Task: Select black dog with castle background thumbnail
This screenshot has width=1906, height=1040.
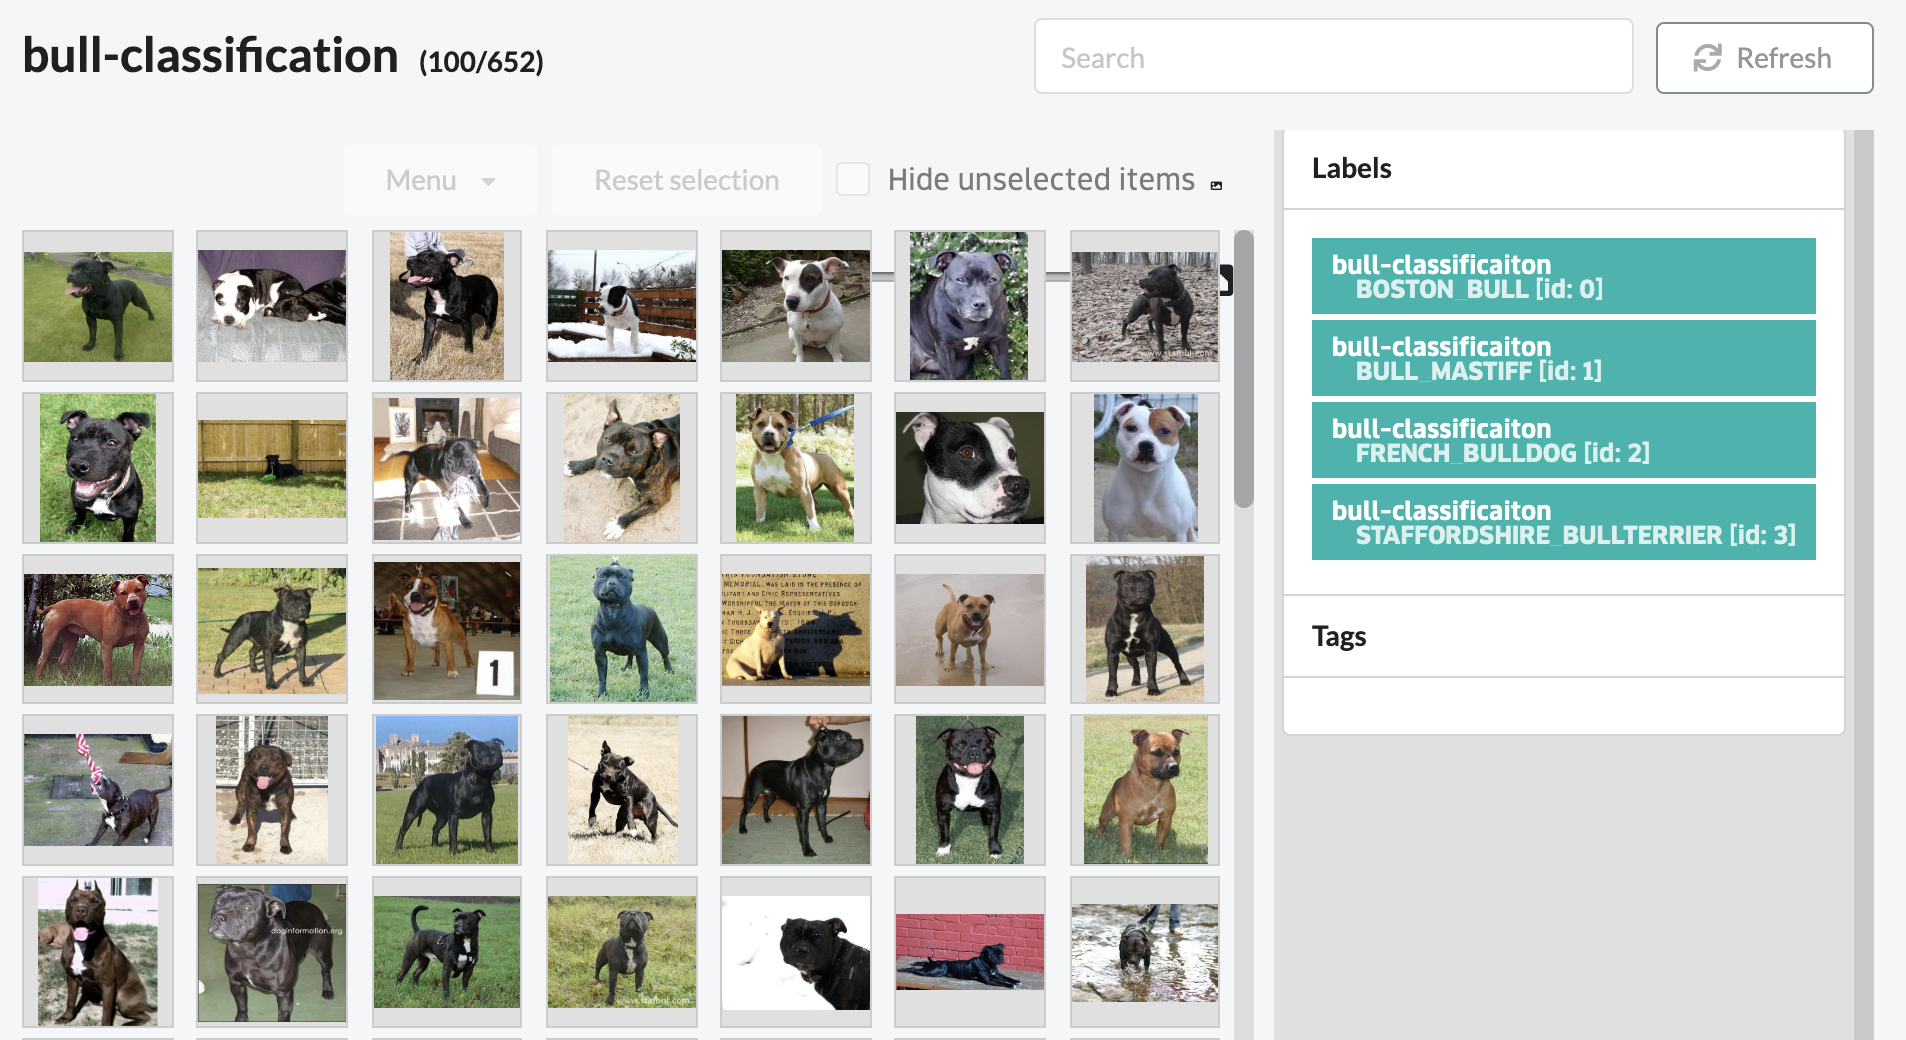Action: (x=447, y=790)
